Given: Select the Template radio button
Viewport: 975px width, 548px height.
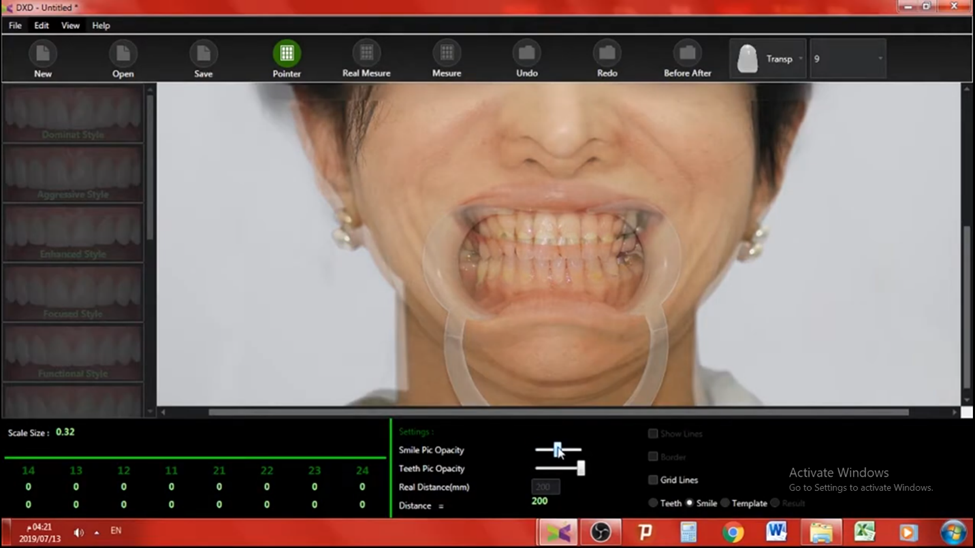Looking at the screenshot, I should (x=725, y=503).
